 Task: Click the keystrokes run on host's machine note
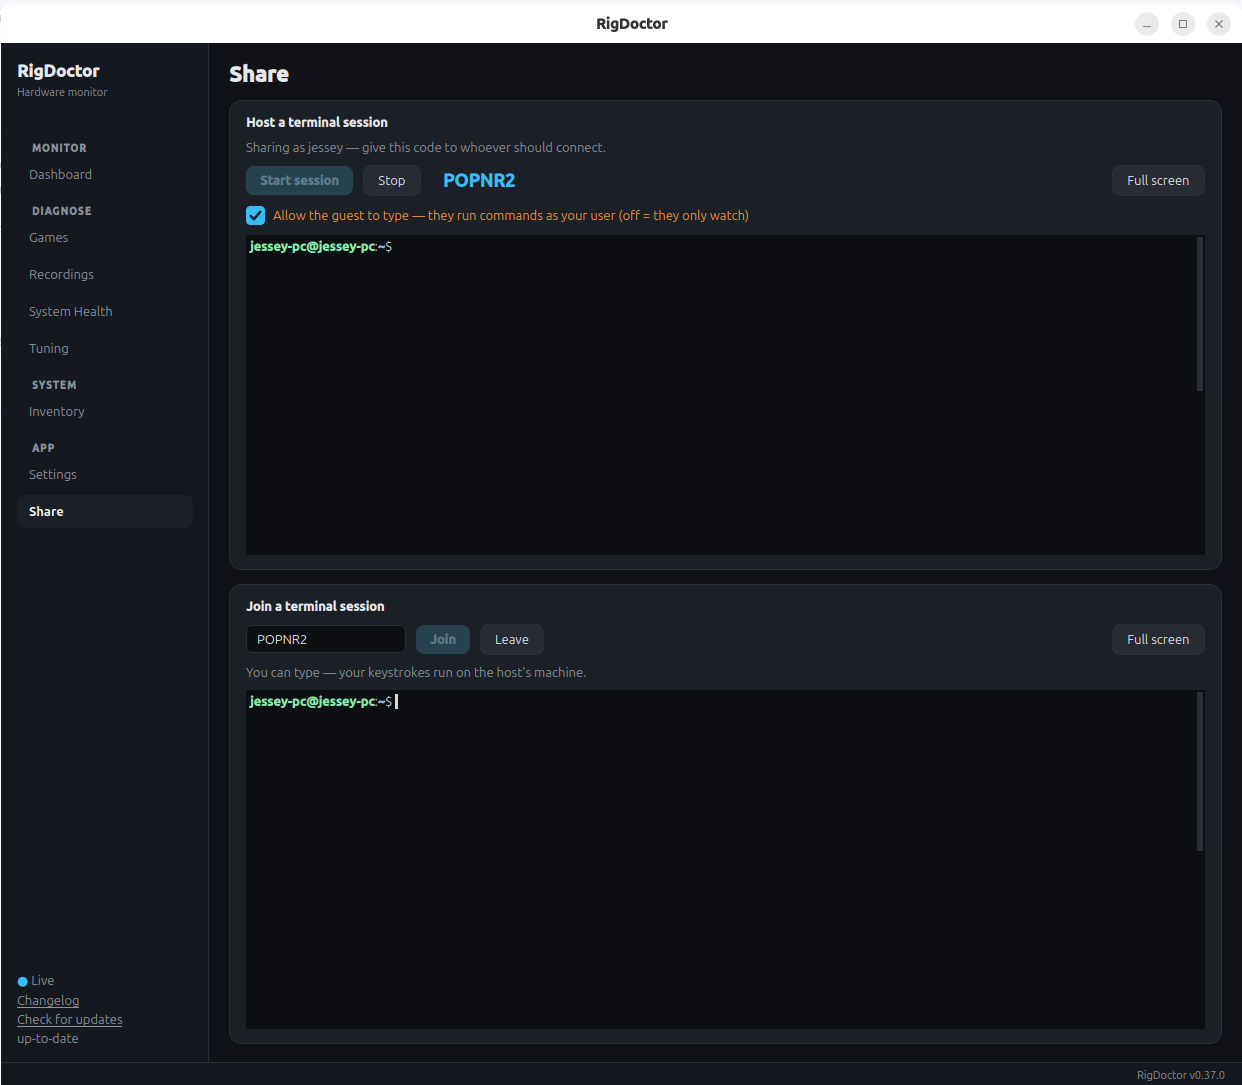tap(416, 672)
